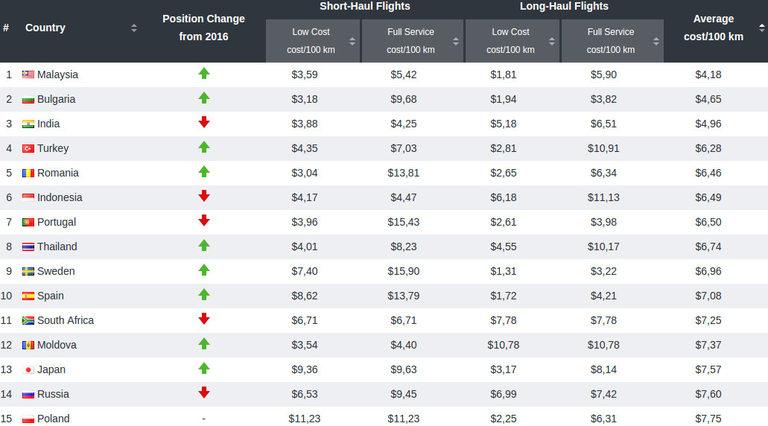
Task: Click the Average cost/100 km header
Action: pyautogui.click(x=716, y=28)
